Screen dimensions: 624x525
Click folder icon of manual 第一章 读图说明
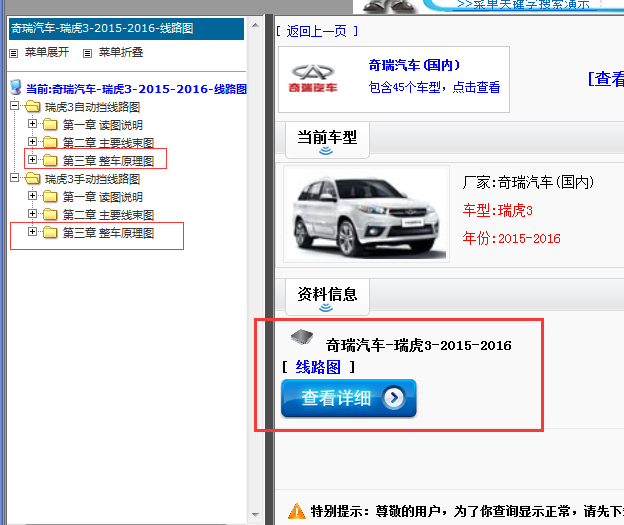pyautogui.click(x=50, y=197)
